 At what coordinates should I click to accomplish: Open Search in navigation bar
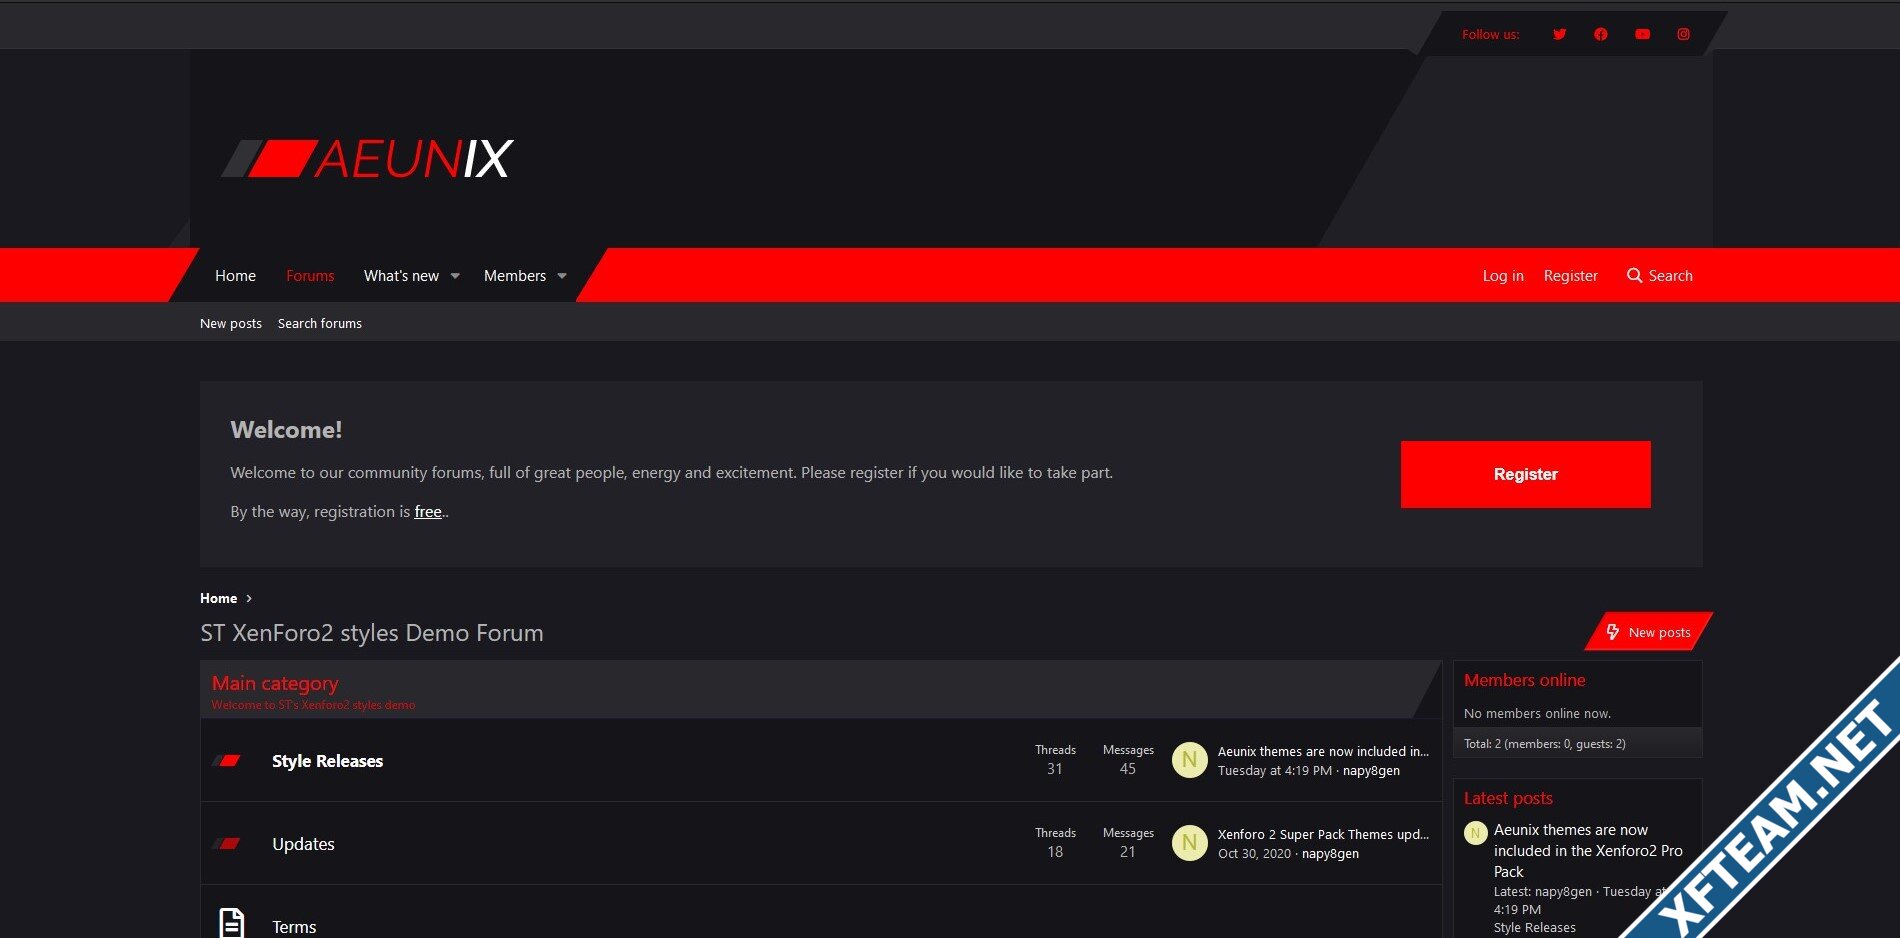1660,276
